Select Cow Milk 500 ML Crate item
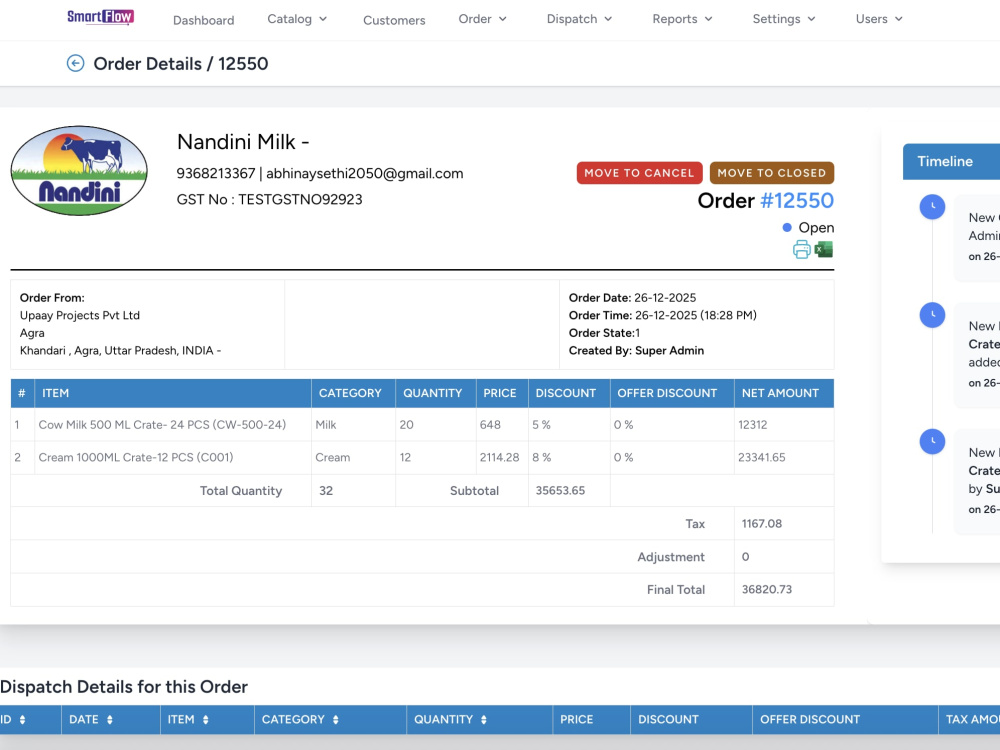Viewport: 1000px width, 750px height. [162, 425]
